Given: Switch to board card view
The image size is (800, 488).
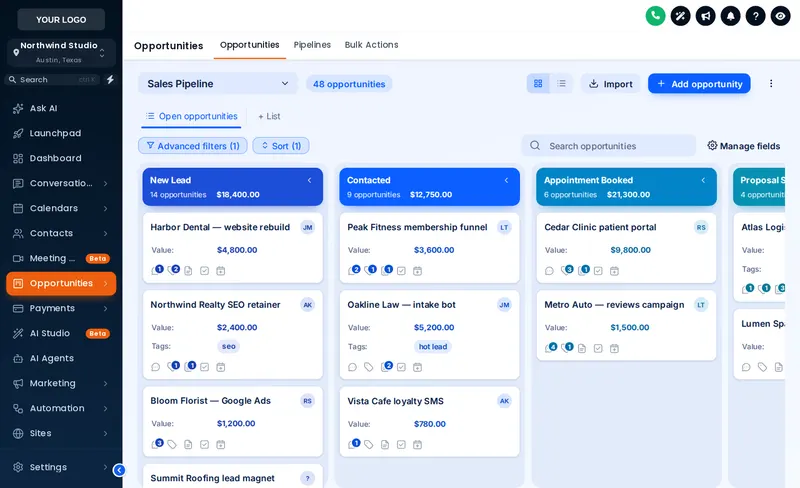Looking at the screenshot, I should coord(538,84).
